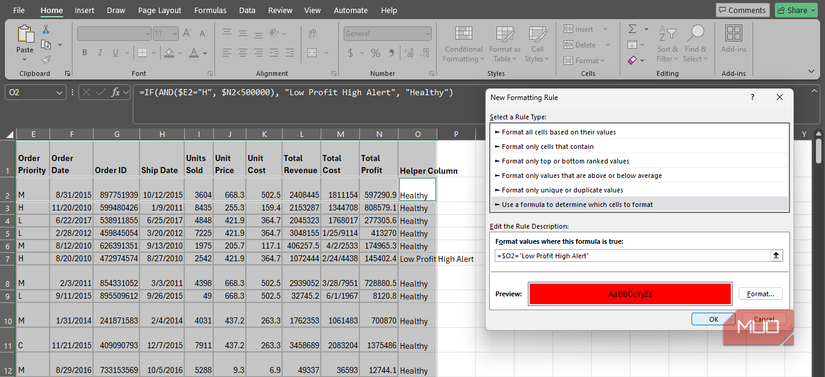Click the Center alignment icon

[x=243, y=53]
